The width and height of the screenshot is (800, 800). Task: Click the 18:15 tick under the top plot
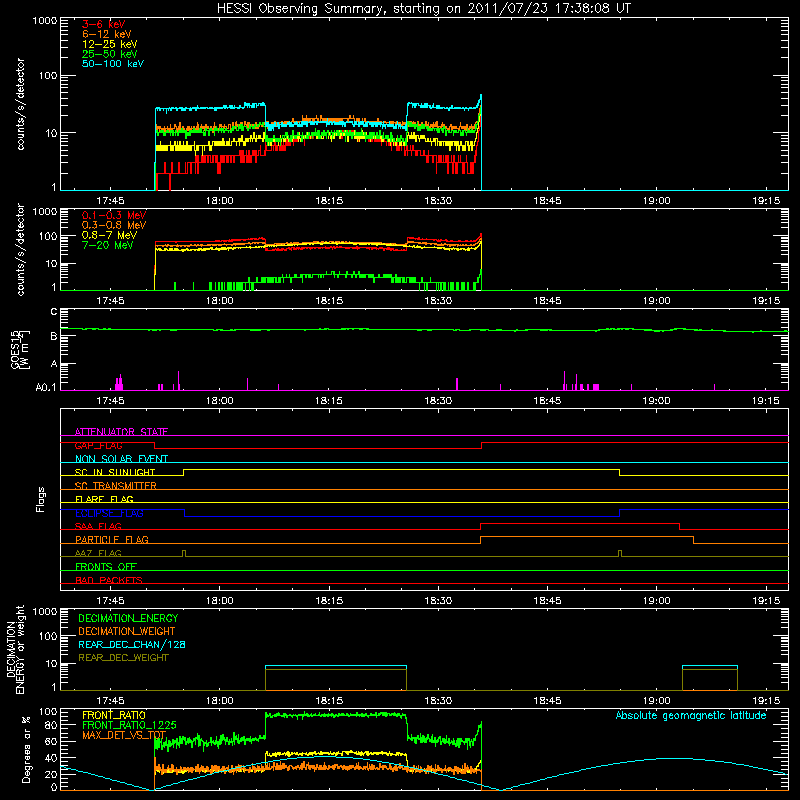coord(329,201)
